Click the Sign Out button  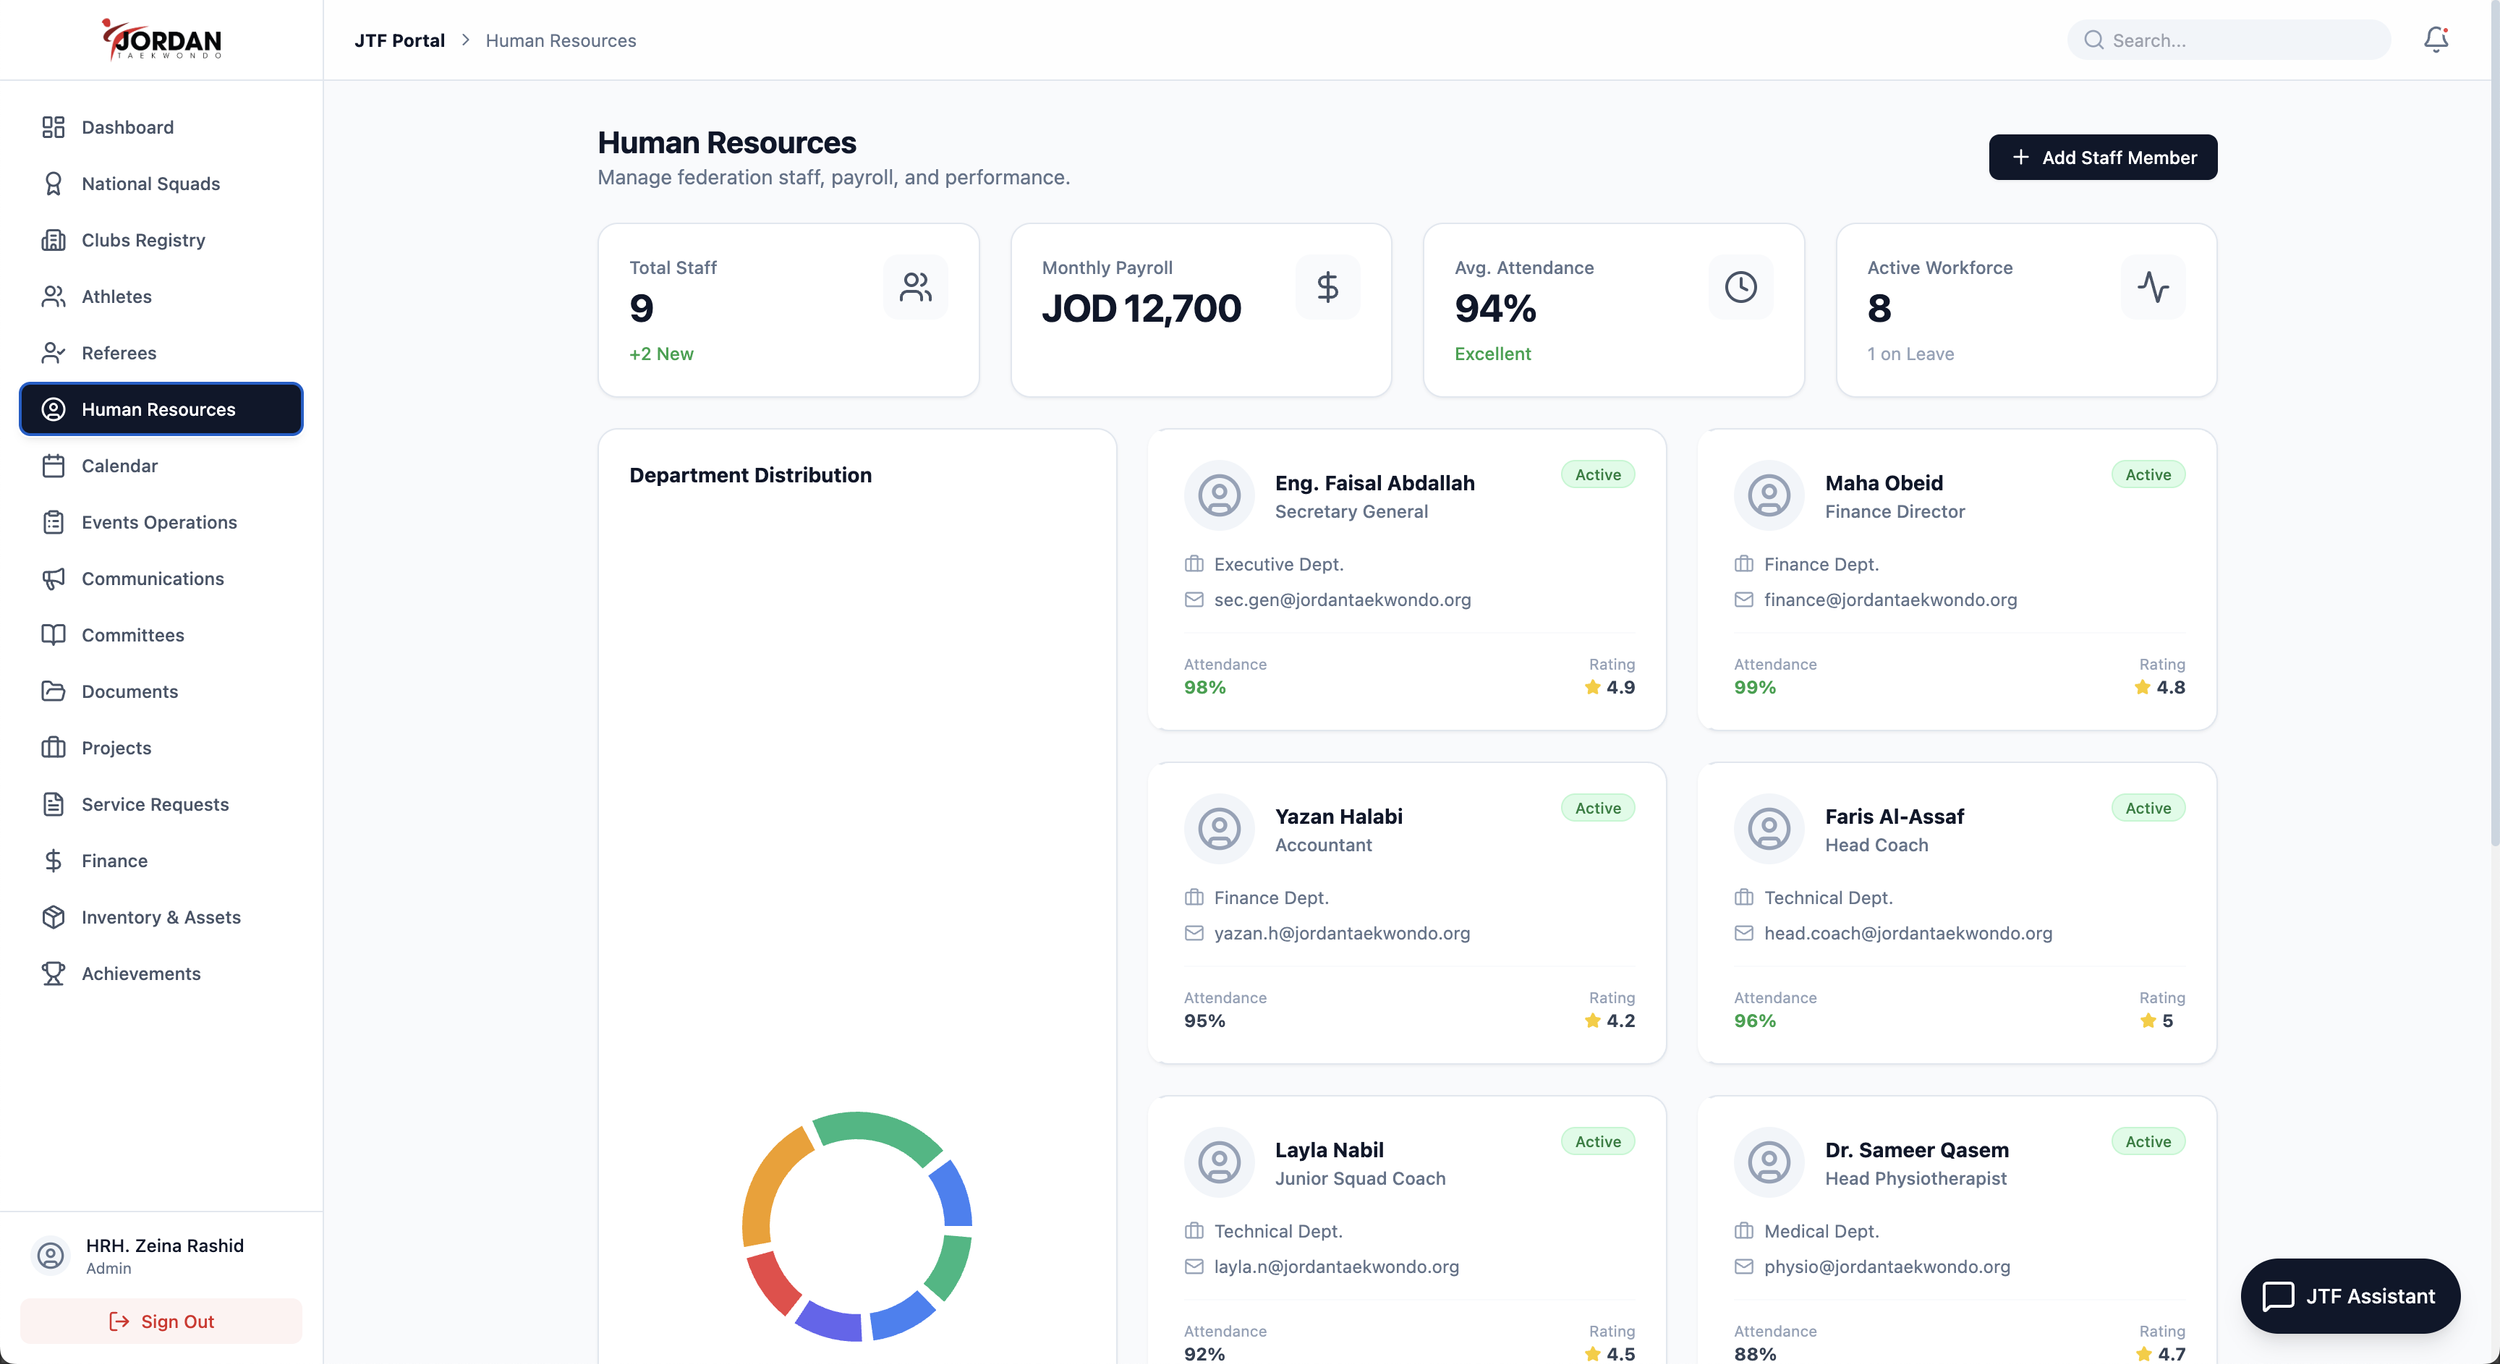click(x=161, y=1321)
